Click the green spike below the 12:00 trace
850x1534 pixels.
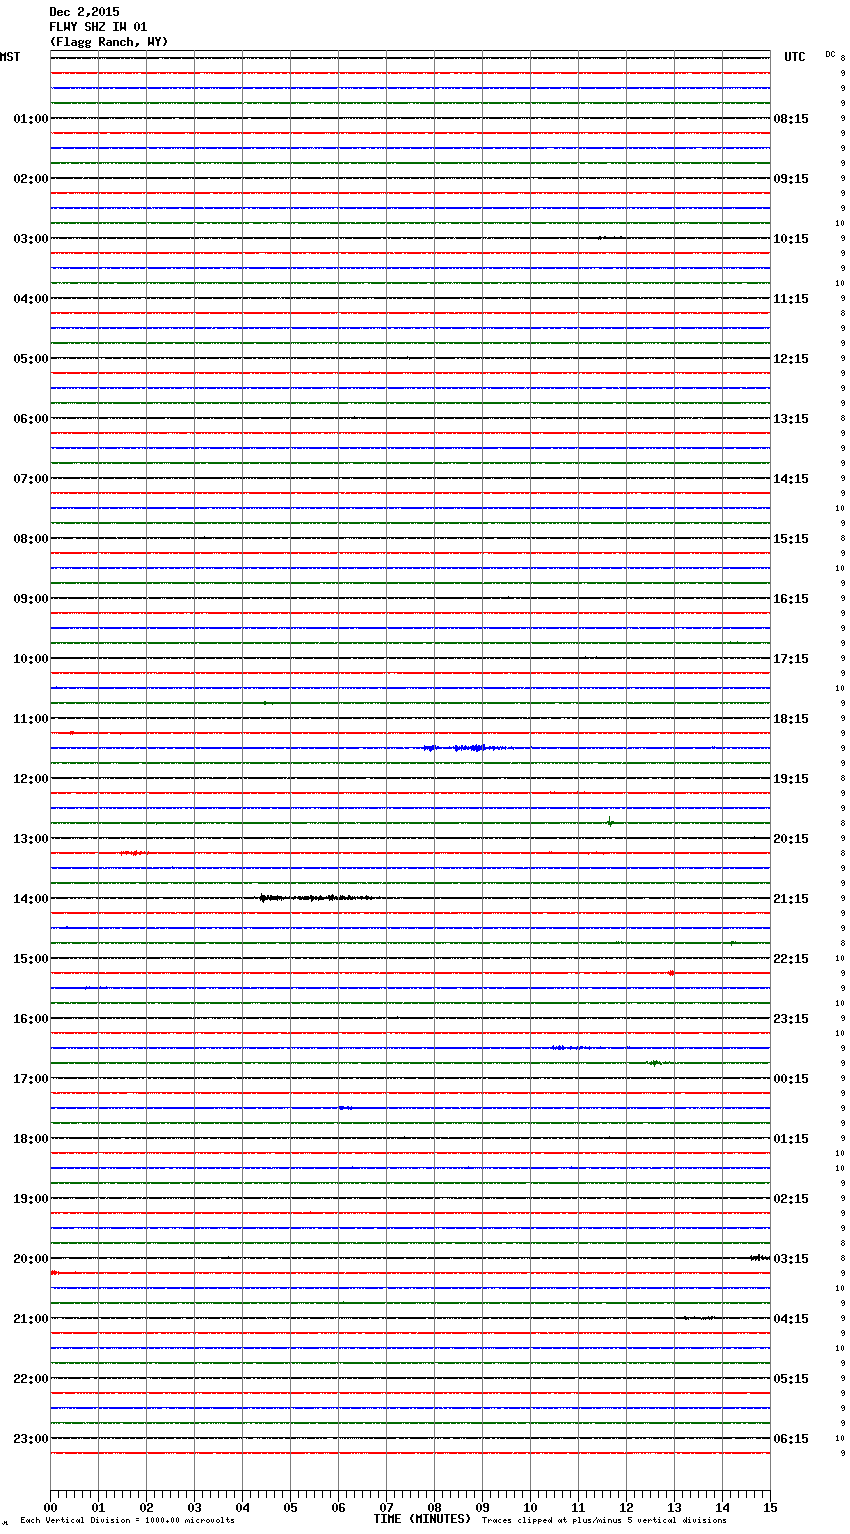coord(610,822)
